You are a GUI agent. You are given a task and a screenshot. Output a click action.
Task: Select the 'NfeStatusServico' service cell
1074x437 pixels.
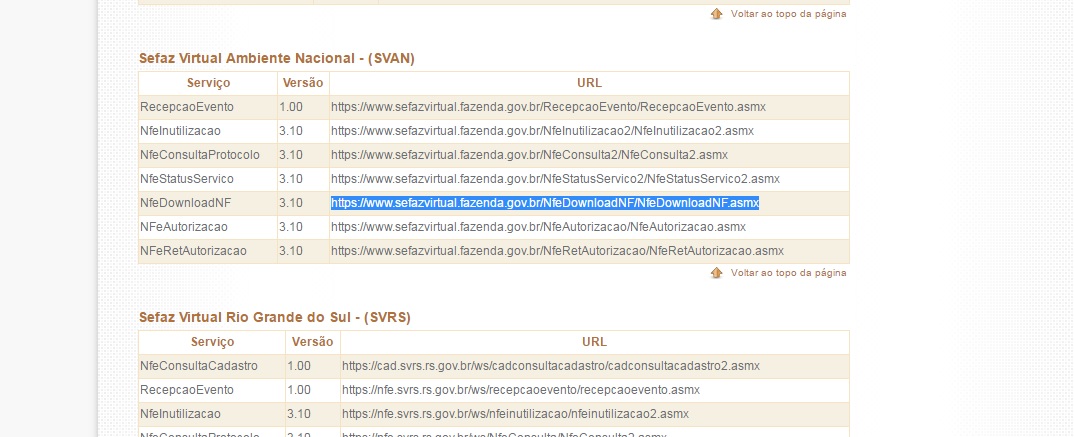[x=208, y=179]
